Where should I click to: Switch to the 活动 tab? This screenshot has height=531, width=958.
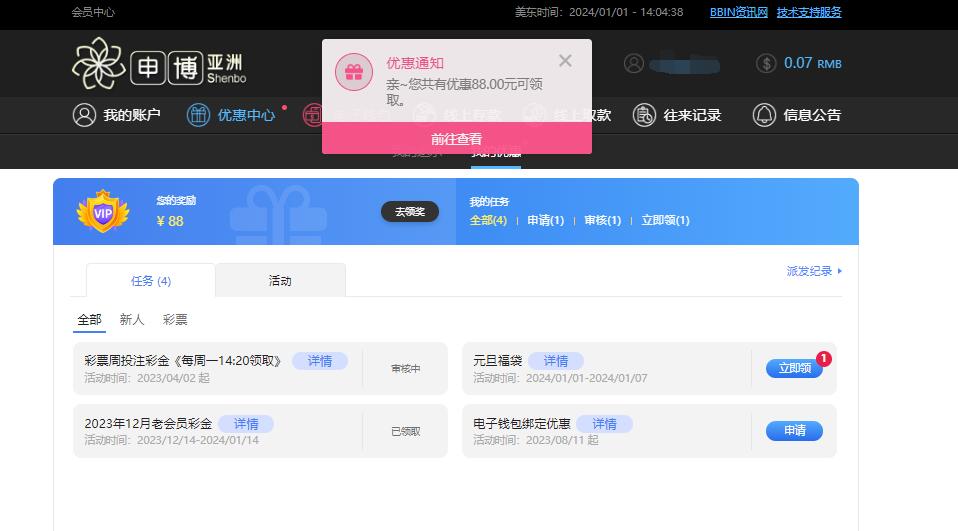coord(280,281)
